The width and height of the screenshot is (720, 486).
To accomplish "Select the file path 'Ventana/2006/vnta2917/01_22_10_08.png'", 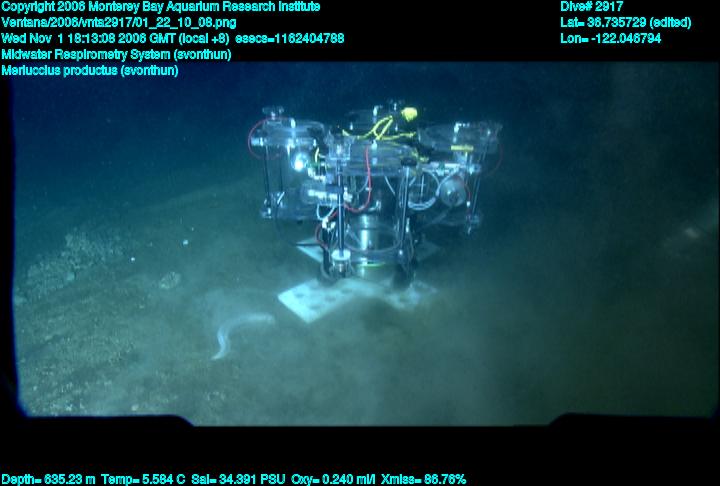I will (x=119, y=23).
